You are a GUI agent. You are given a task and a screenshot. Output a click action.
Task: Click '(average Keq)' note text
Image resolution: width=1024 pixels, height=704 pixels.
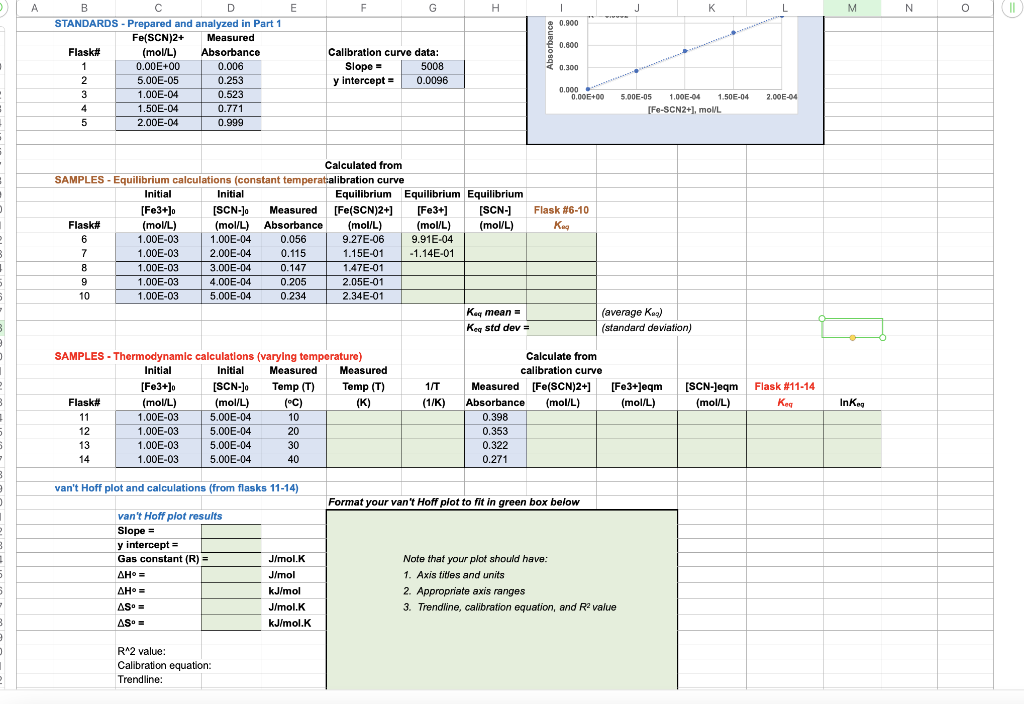pos(632,312)
